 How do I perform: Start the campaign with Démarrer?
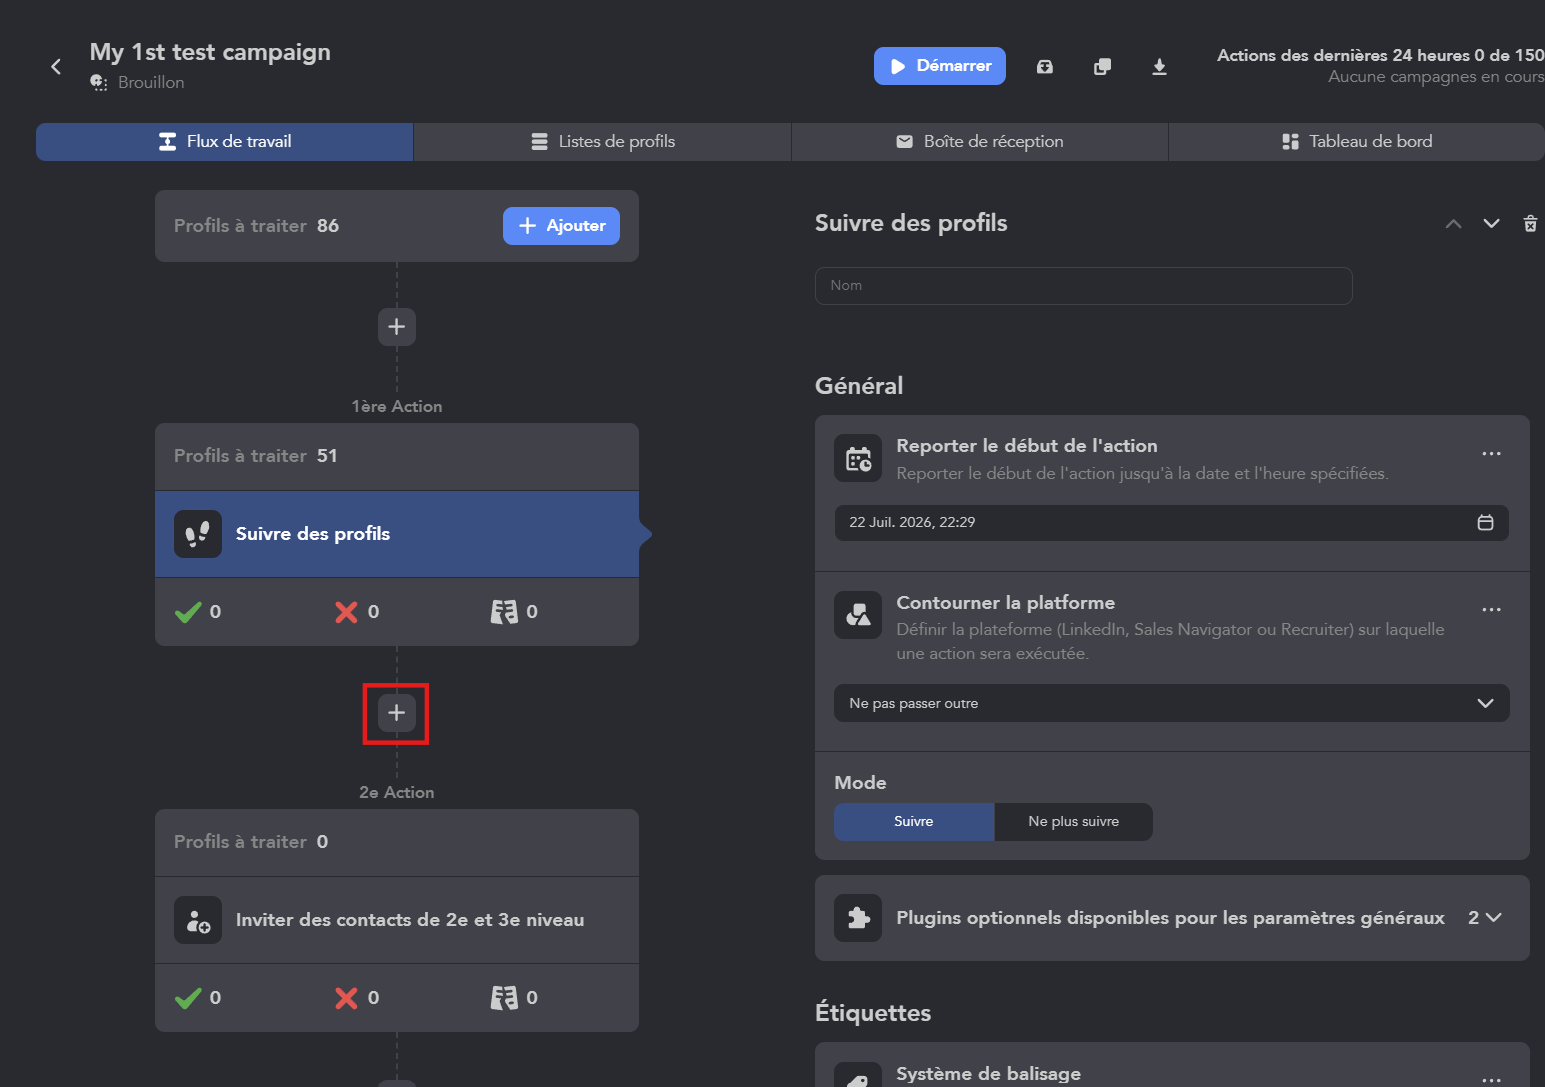tap(940, 66)
